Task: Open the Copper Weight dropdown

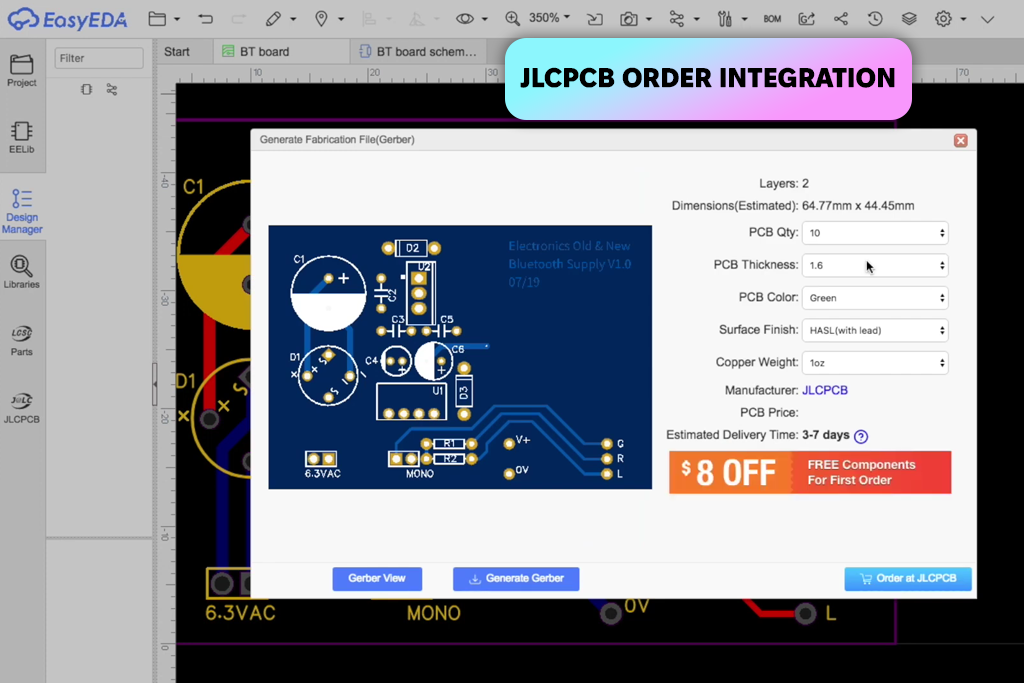Action: point(875,362)
